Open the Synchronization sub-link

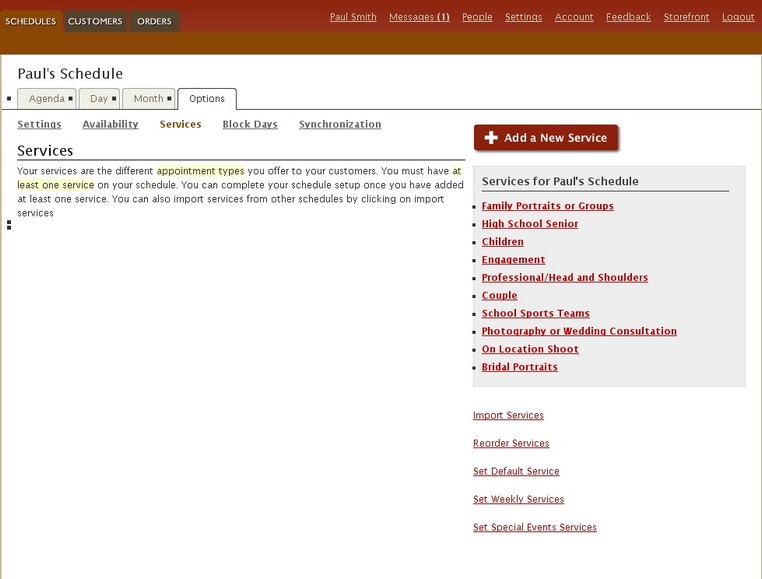340,124
